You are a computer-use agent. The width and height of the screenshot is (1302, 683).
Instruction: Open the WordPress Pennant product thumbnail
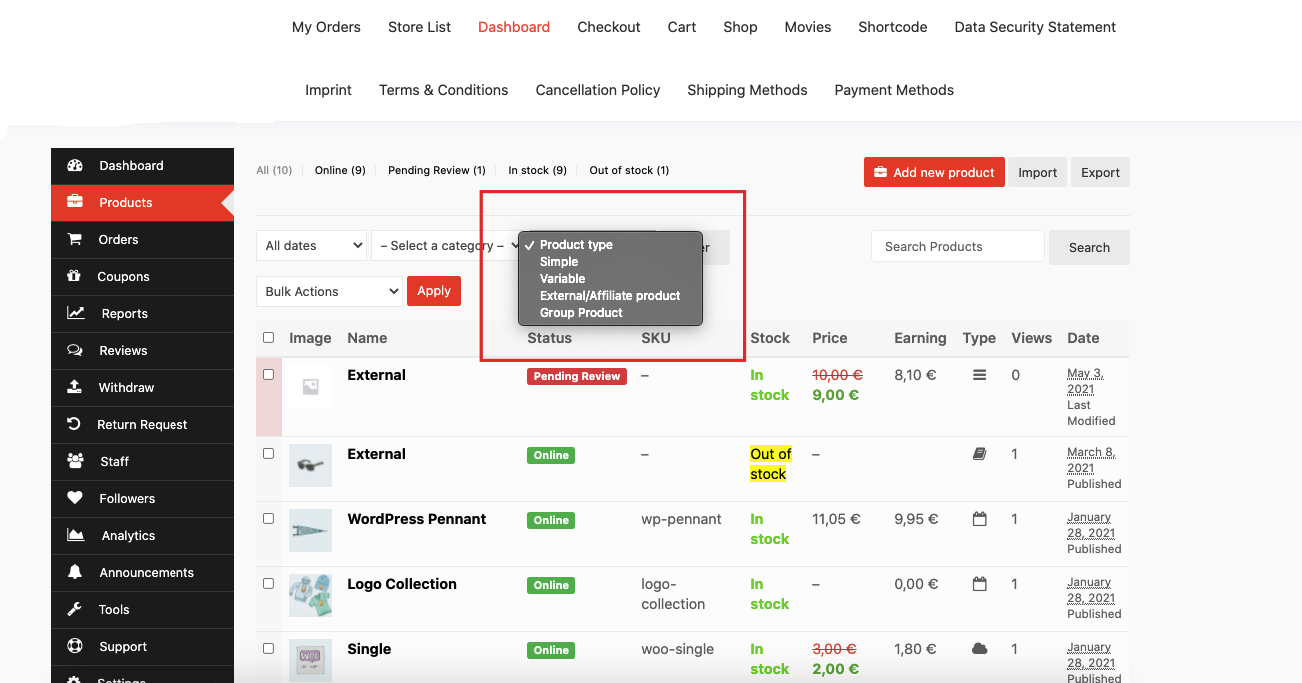pyautogui.click(x=310, y=530)
